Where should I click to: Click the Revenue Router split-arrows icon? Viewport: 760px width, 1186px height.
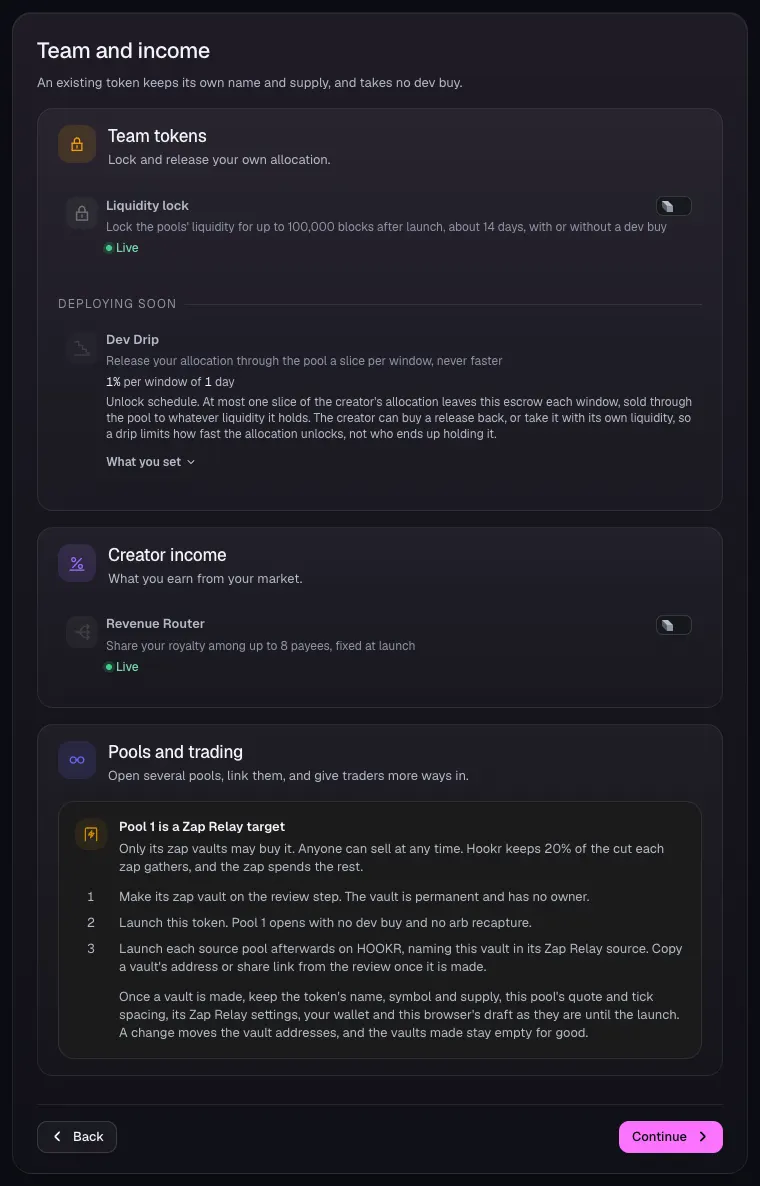(x=82, y=632)
